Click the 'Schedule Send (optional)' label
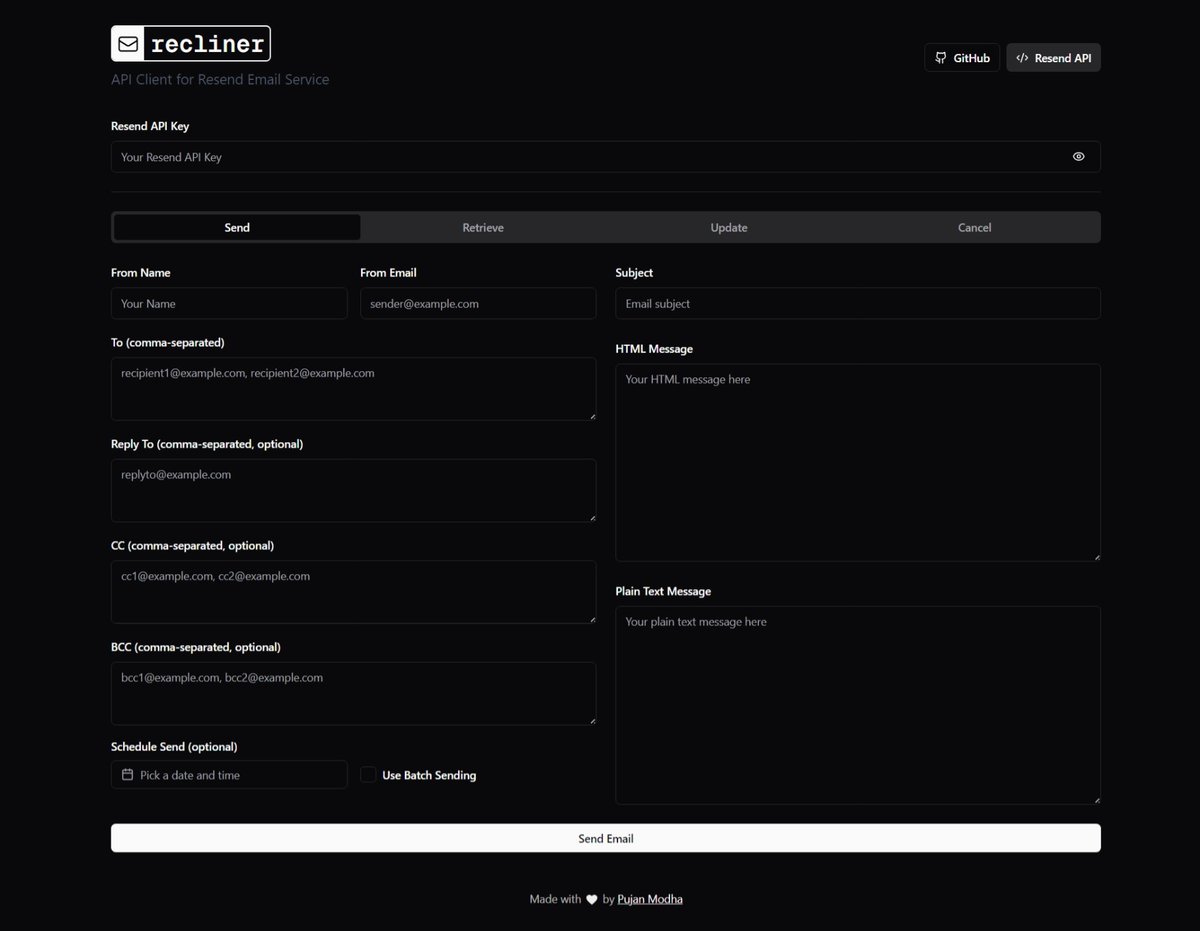The width and height of the screenshot is (1200, 931). (174, 747)
